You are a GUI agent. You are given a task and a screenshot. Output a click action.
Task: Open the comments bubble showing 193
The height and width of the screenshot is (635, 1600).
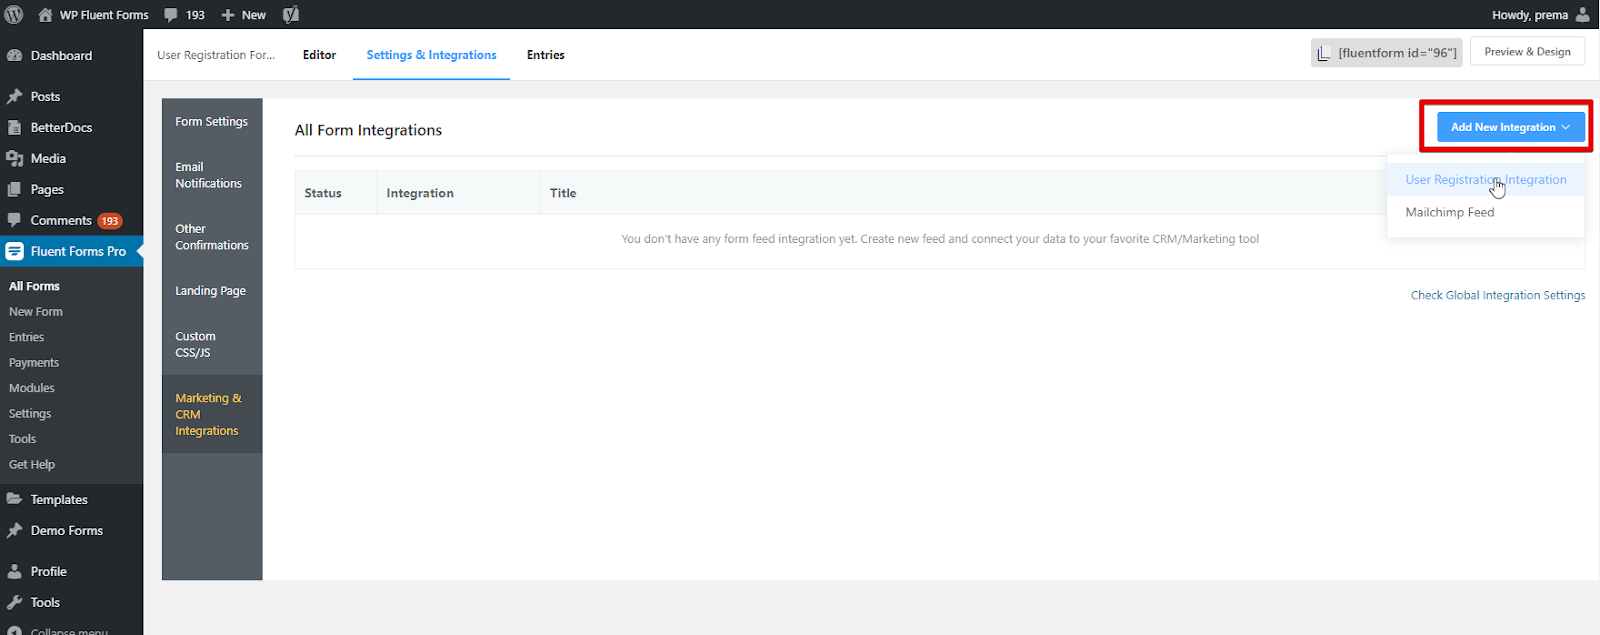click(x=184, y=15)
